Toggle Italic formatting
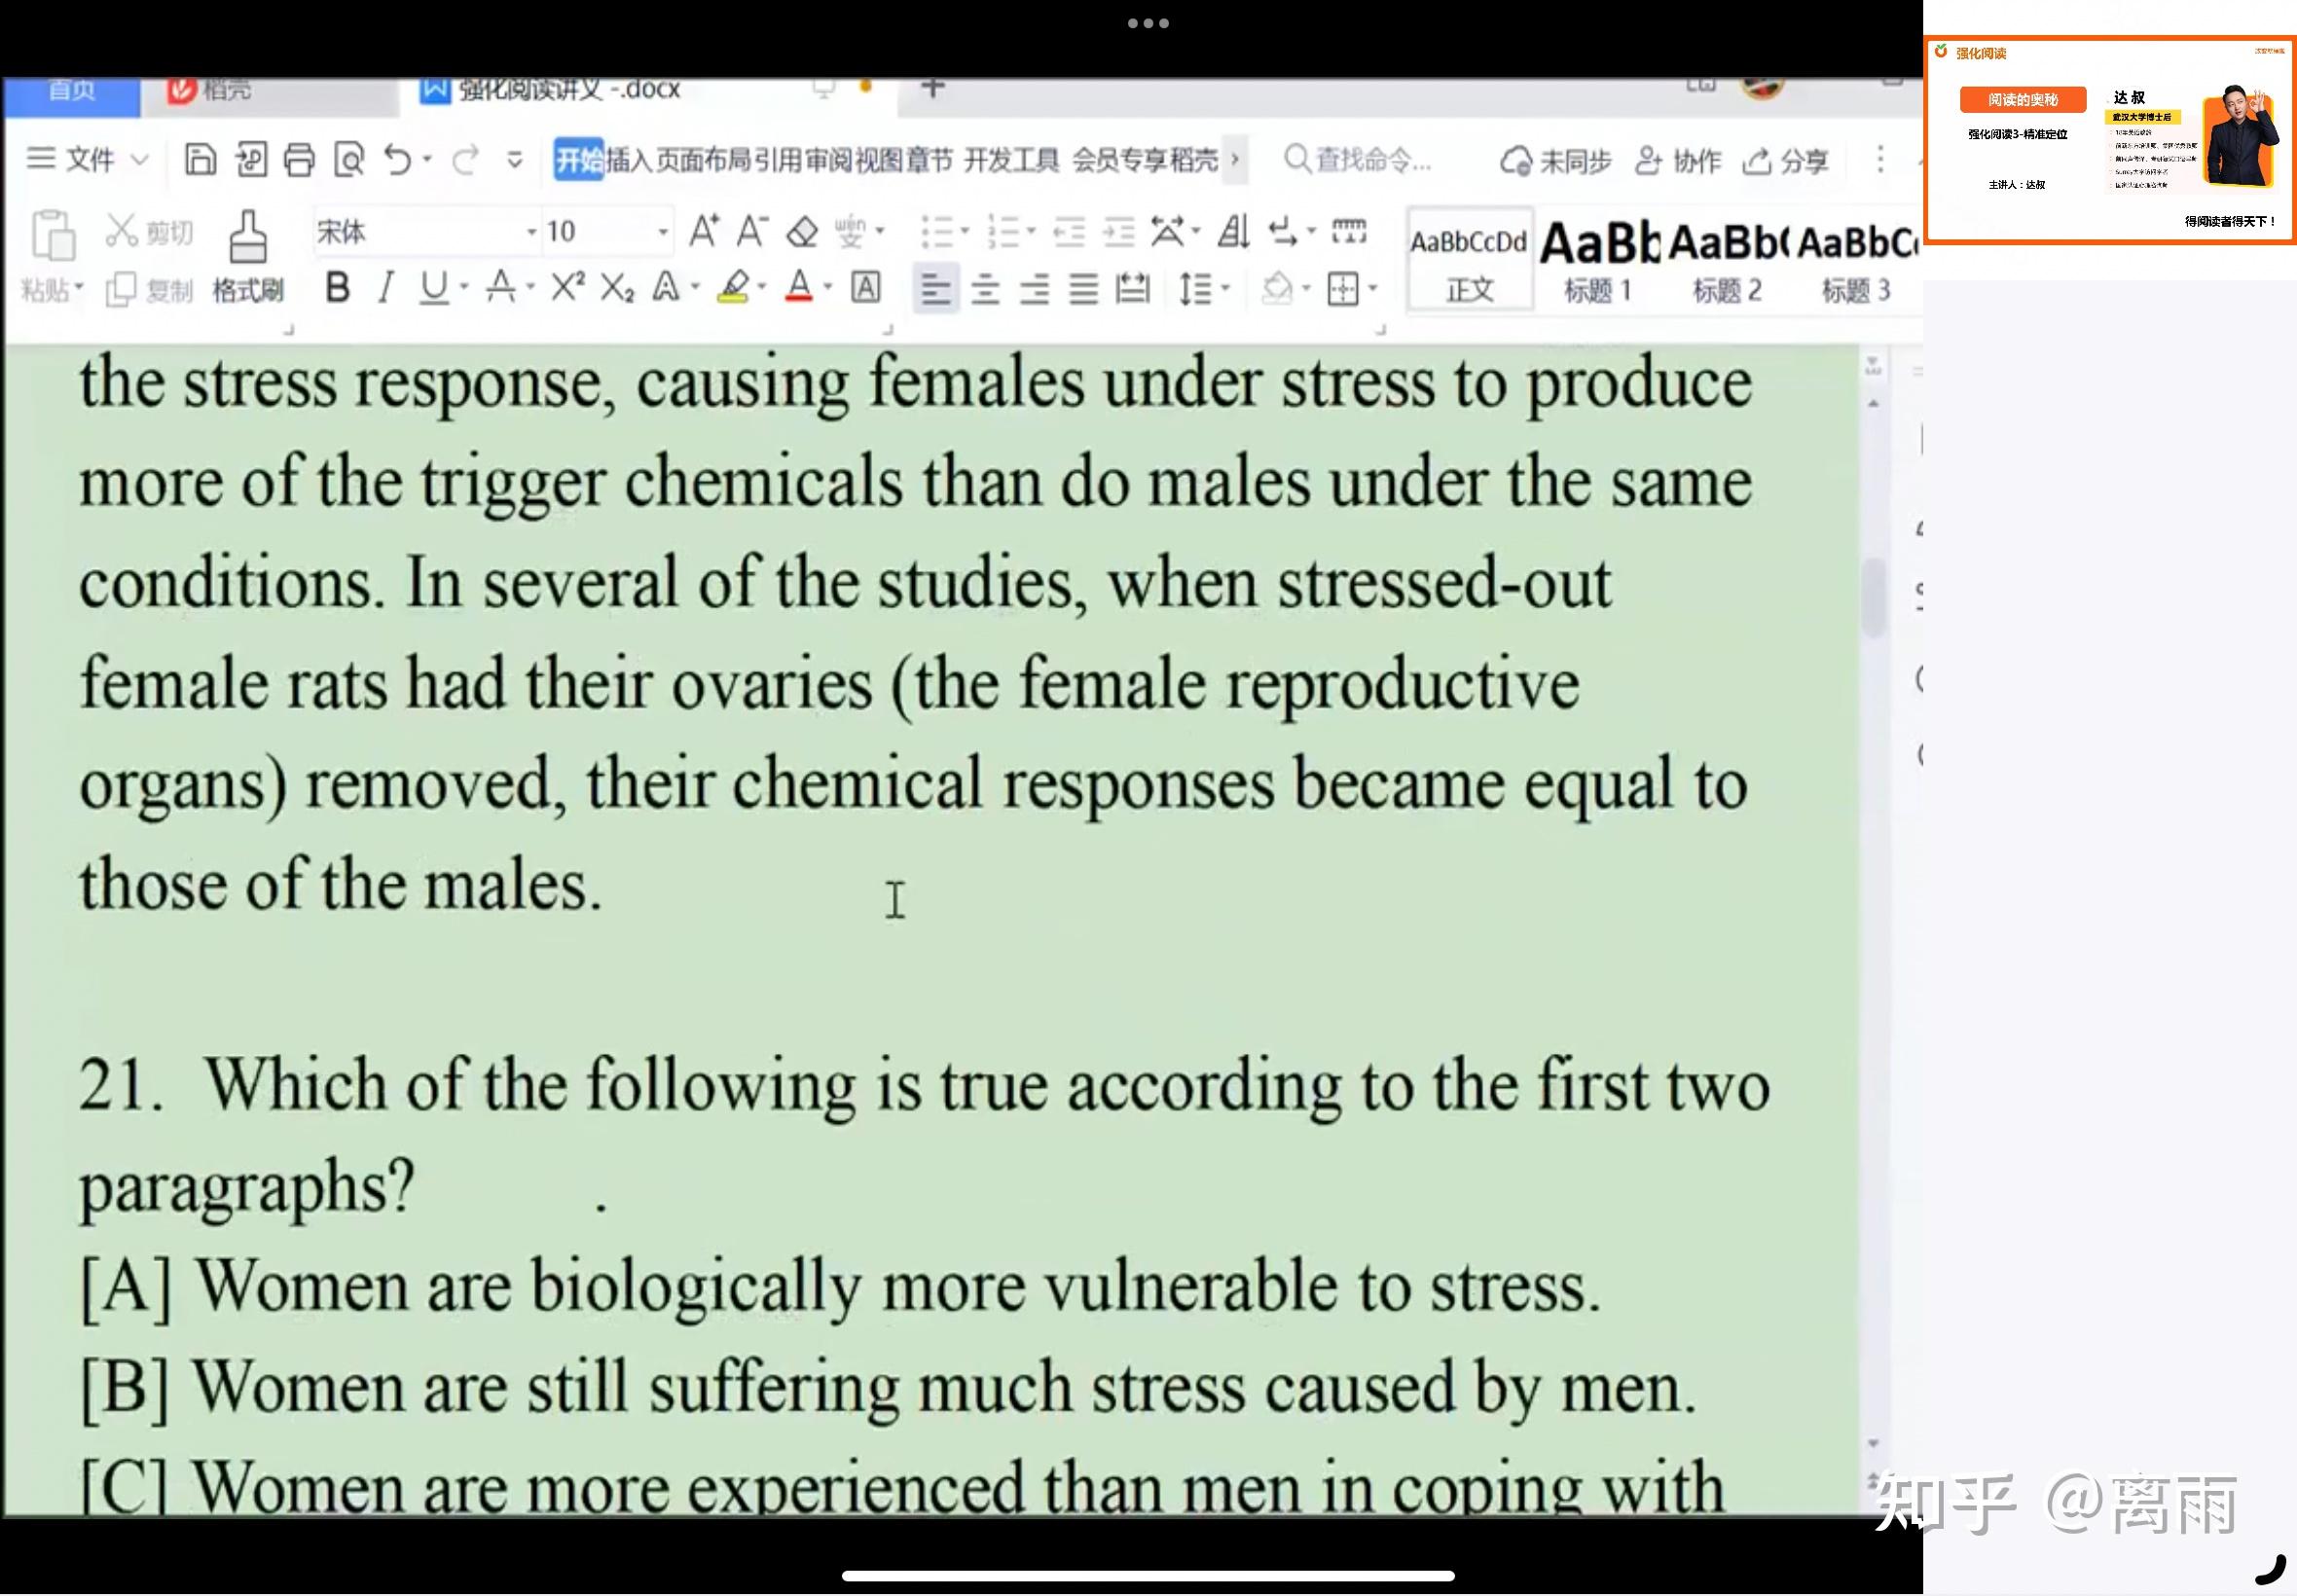 point(385,288)
